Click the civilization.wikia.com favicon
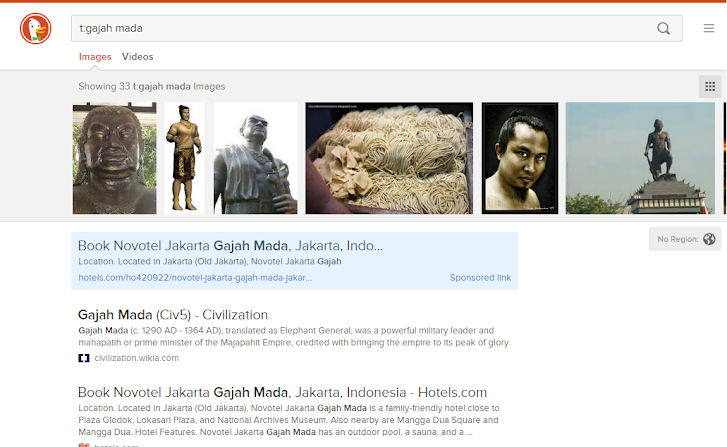The image size is (727, 447). point(83,358)
